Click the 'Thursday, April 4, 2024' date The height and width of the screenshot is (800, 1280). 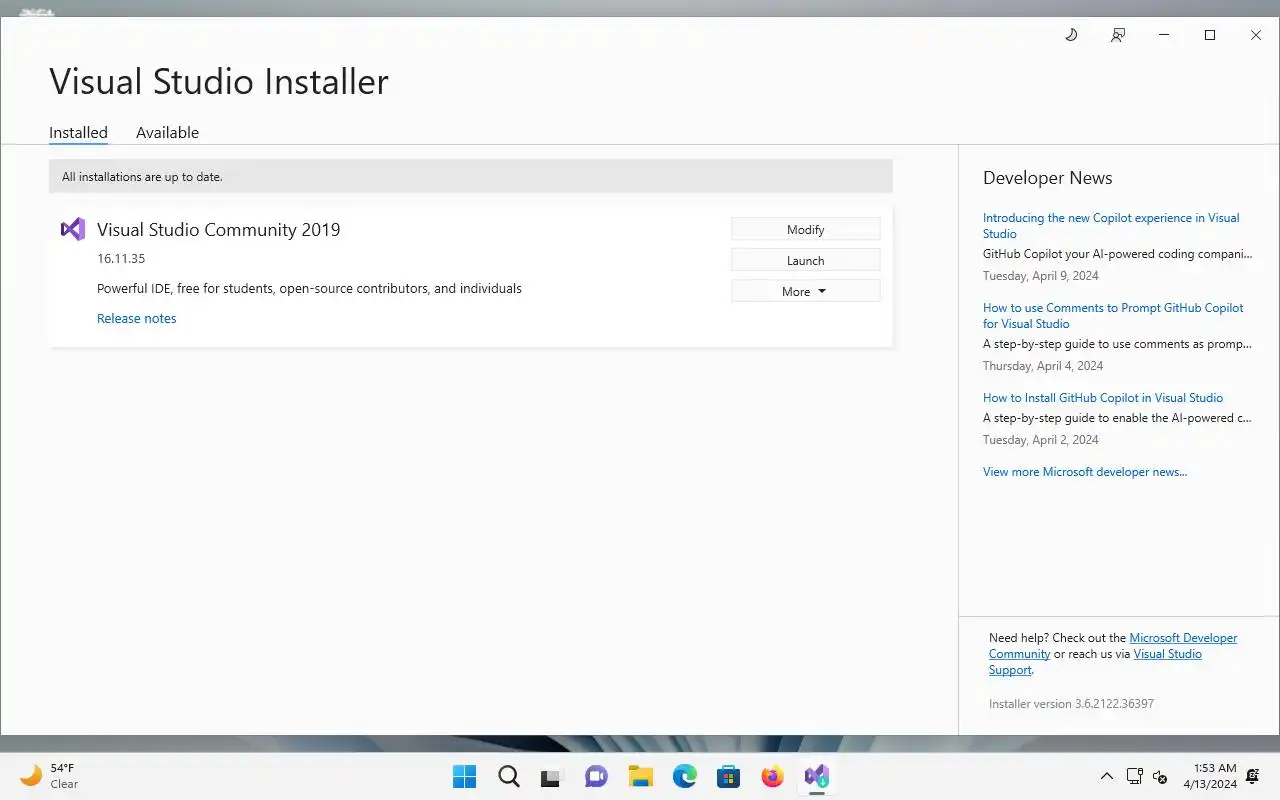[x=1043, y=365]
